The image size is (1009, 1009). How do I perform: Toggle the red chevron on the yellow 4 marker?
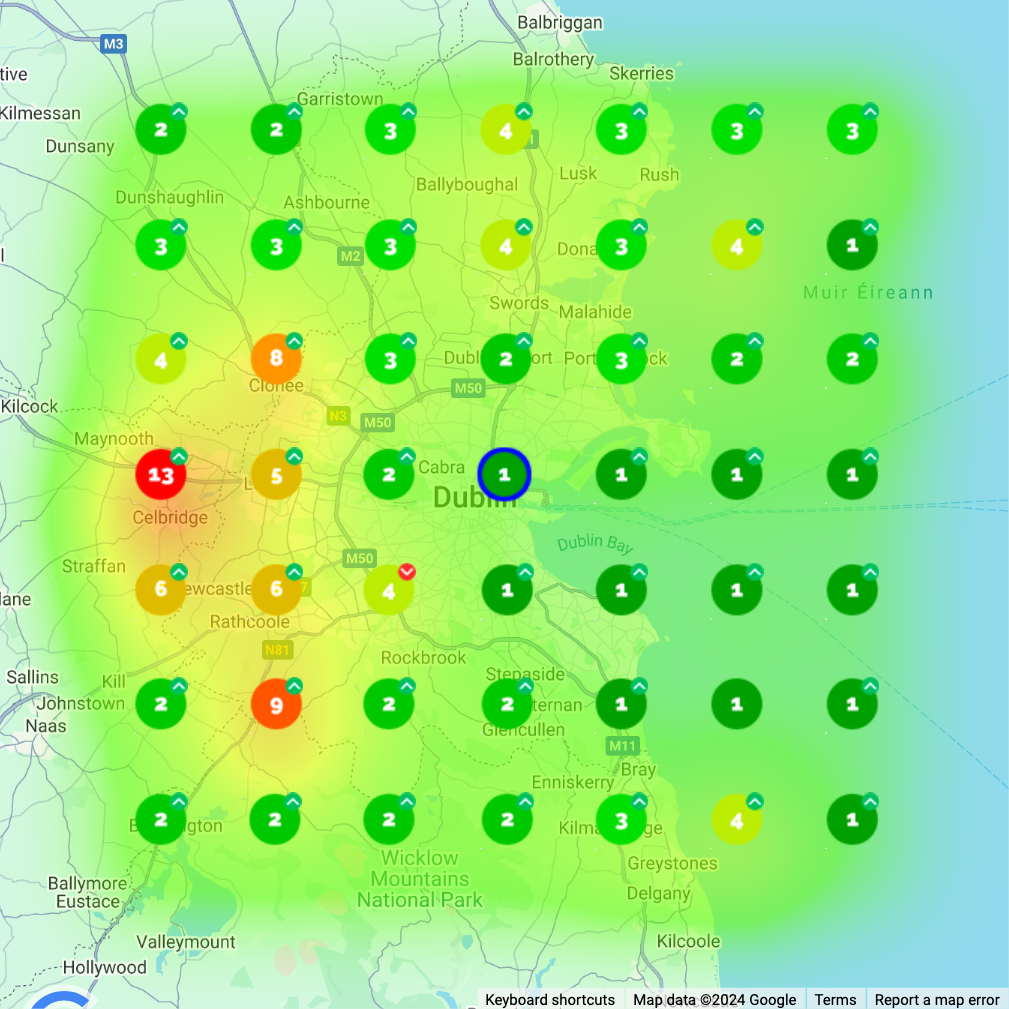tap(406, 569)
